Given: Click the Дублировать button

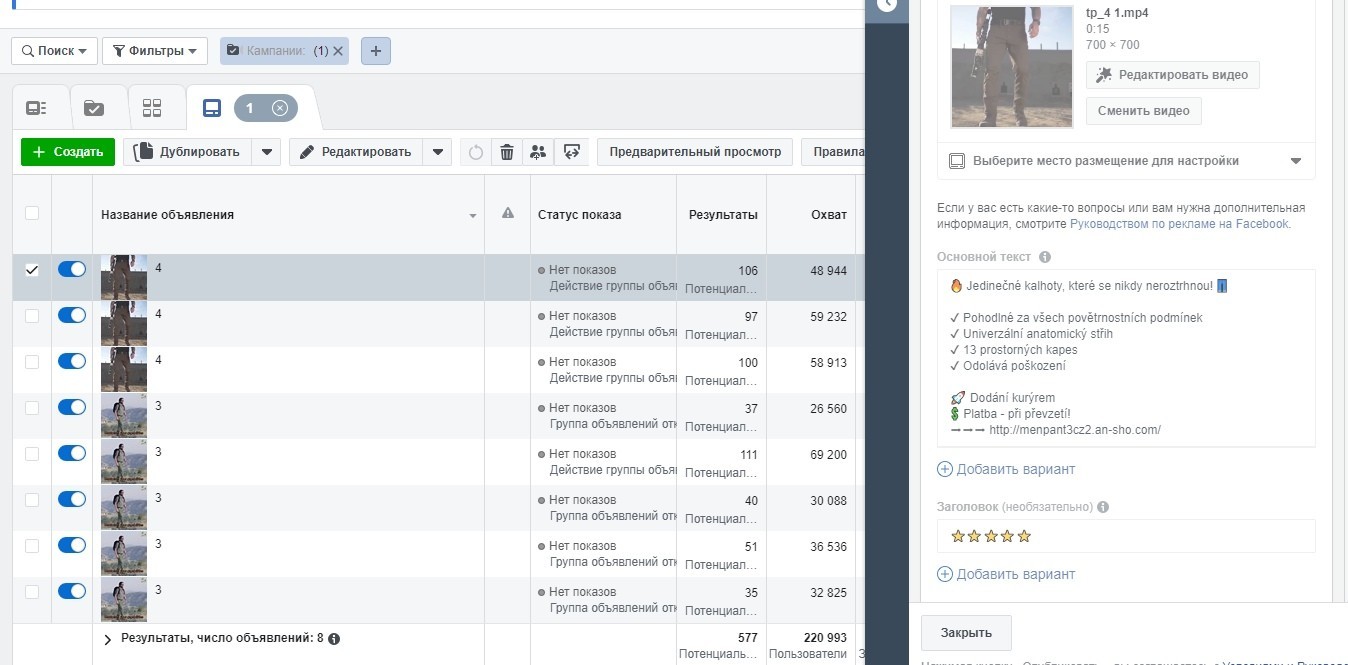Looking at the screenshot, I should tap(188, 152).
